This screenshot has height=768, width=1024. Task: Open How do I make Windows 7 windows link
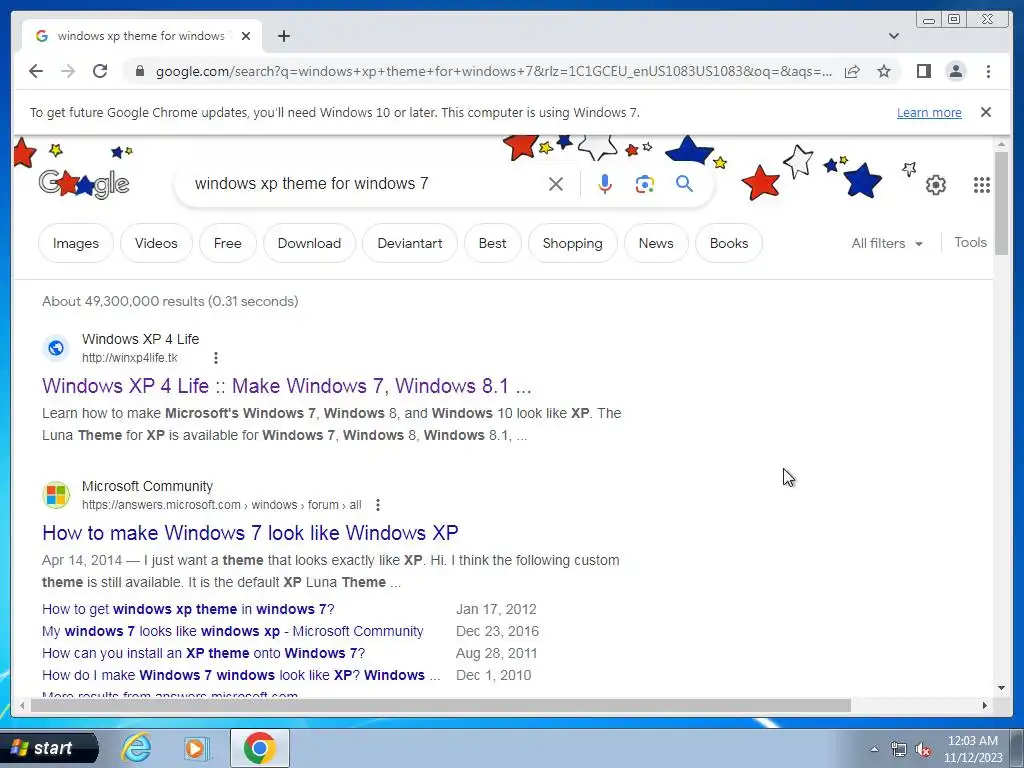pos(241,675)
